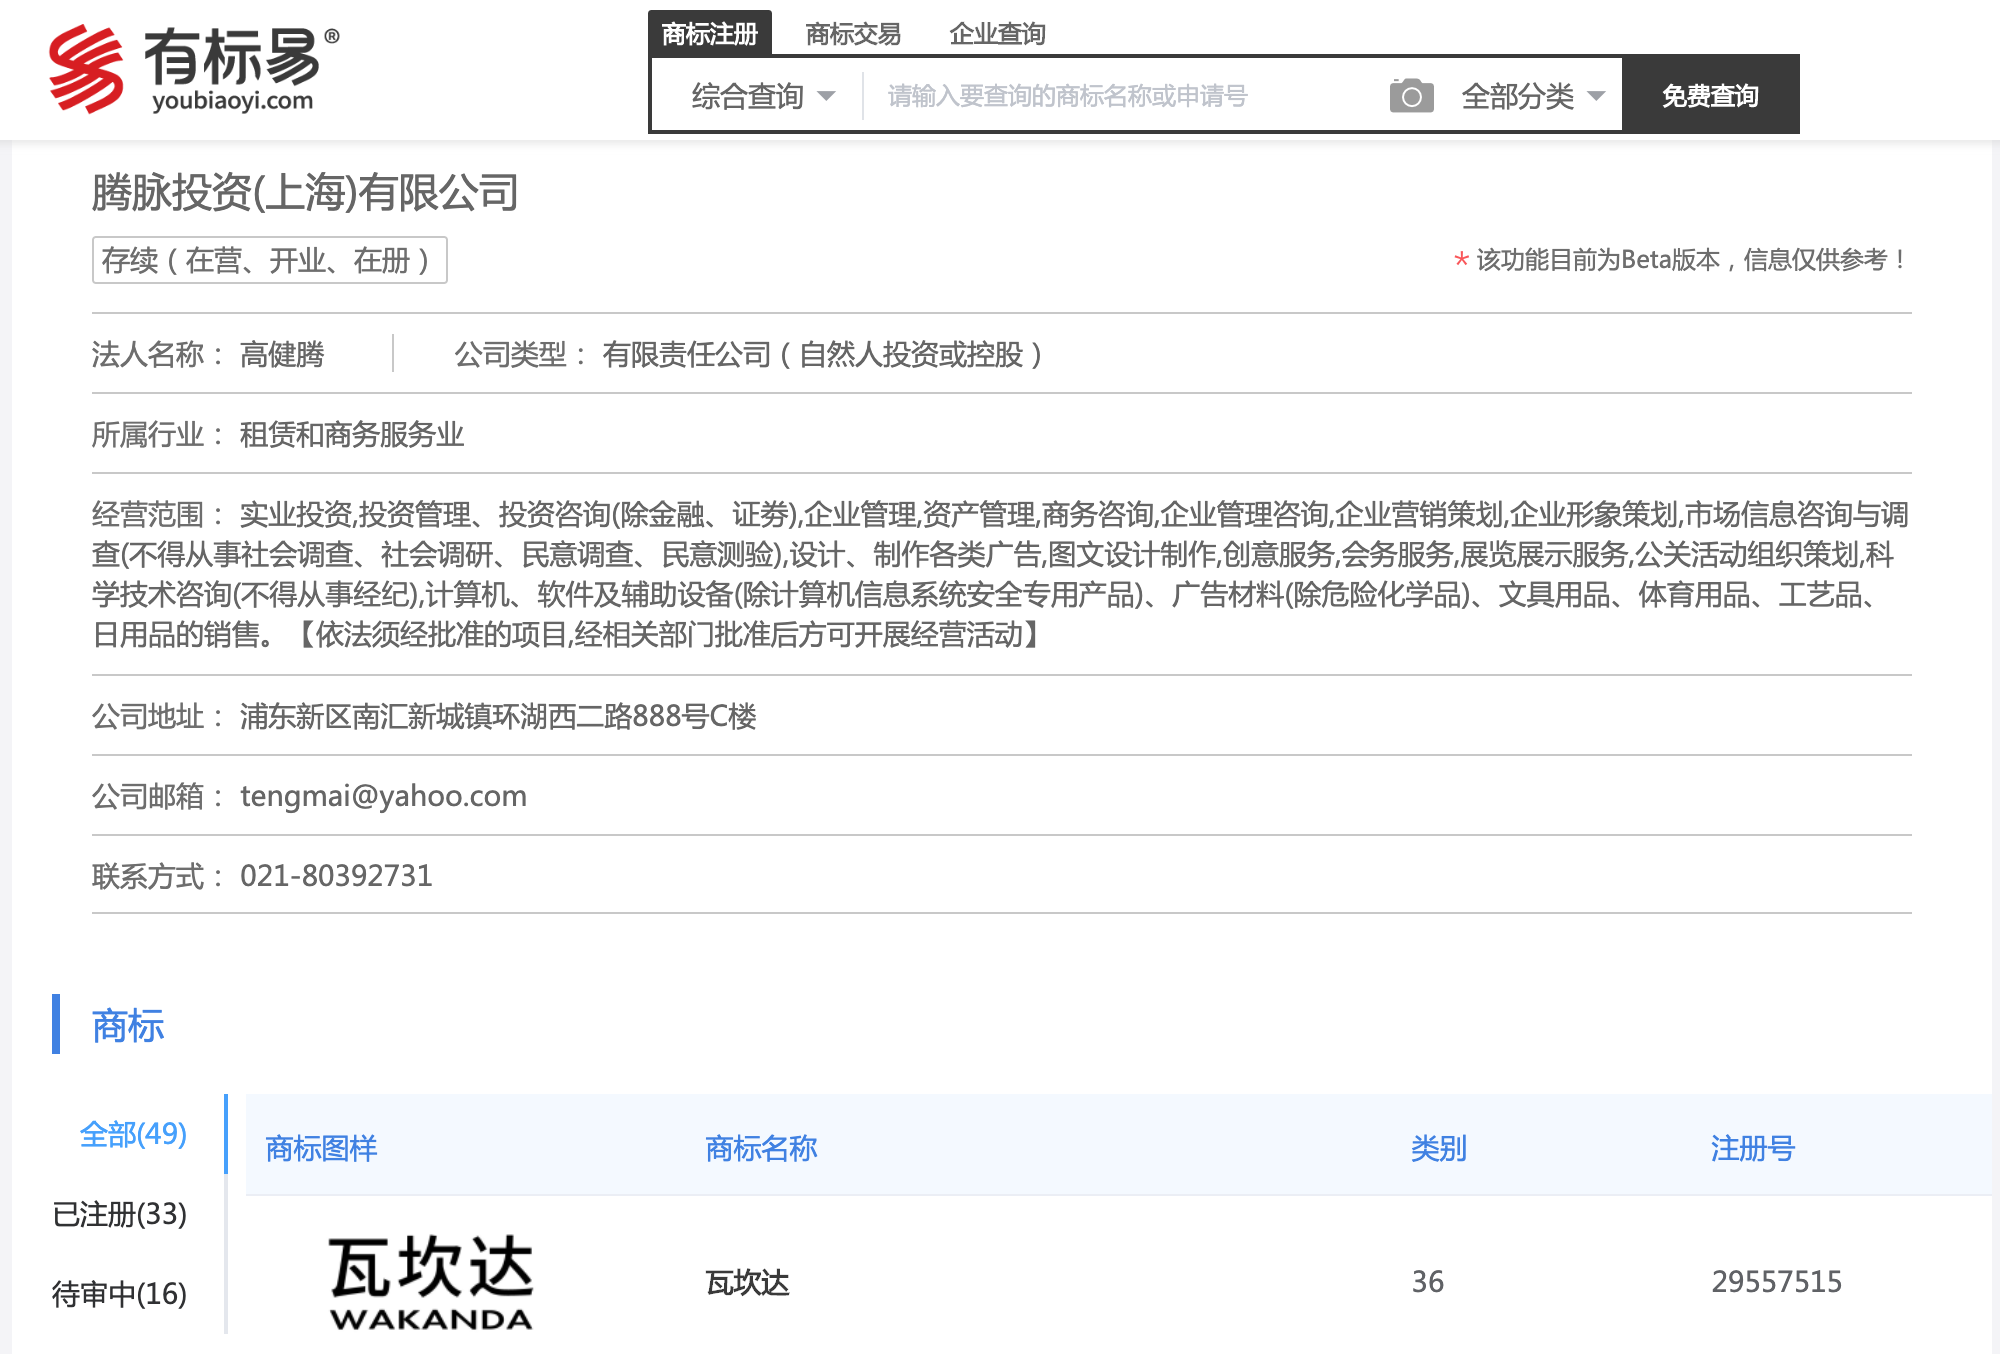Click company title 腾脉投资(上海)有限公司
This screenshot has height=1354, width=2000.
coord(305,192)
